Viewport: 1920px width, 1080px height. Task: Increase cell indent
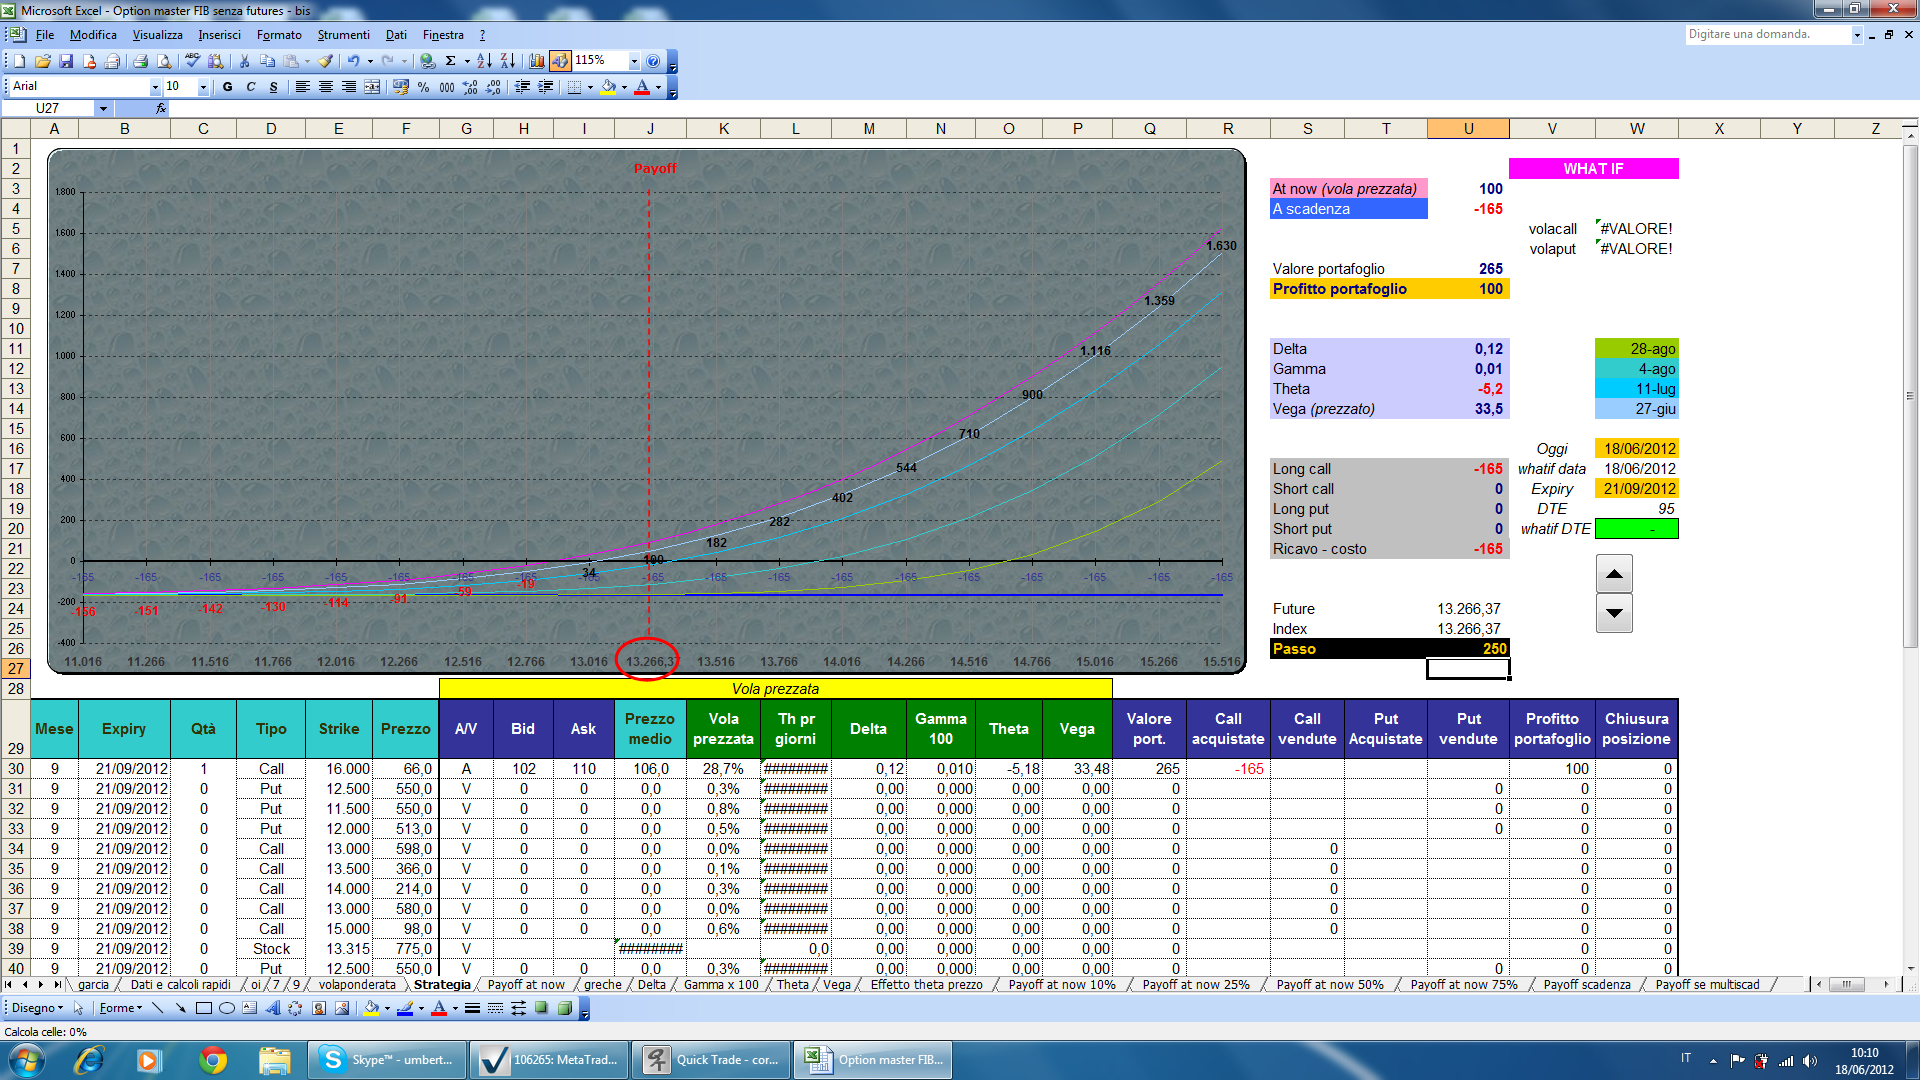pos(546,87)
